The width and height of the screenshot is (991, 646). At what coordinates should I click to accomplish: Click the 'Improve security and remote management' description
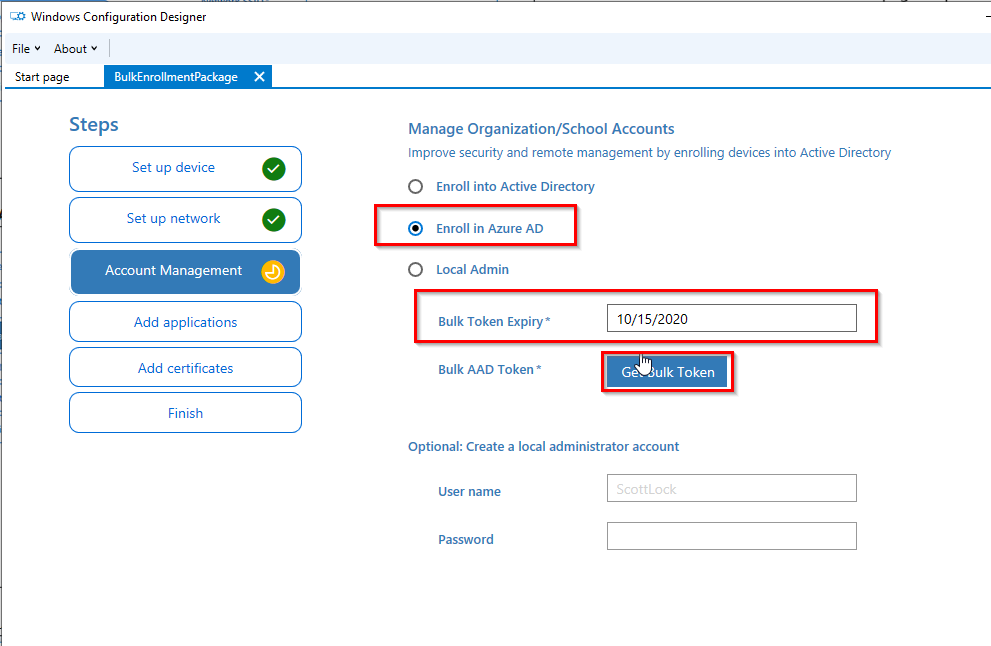tap(649, 152)
